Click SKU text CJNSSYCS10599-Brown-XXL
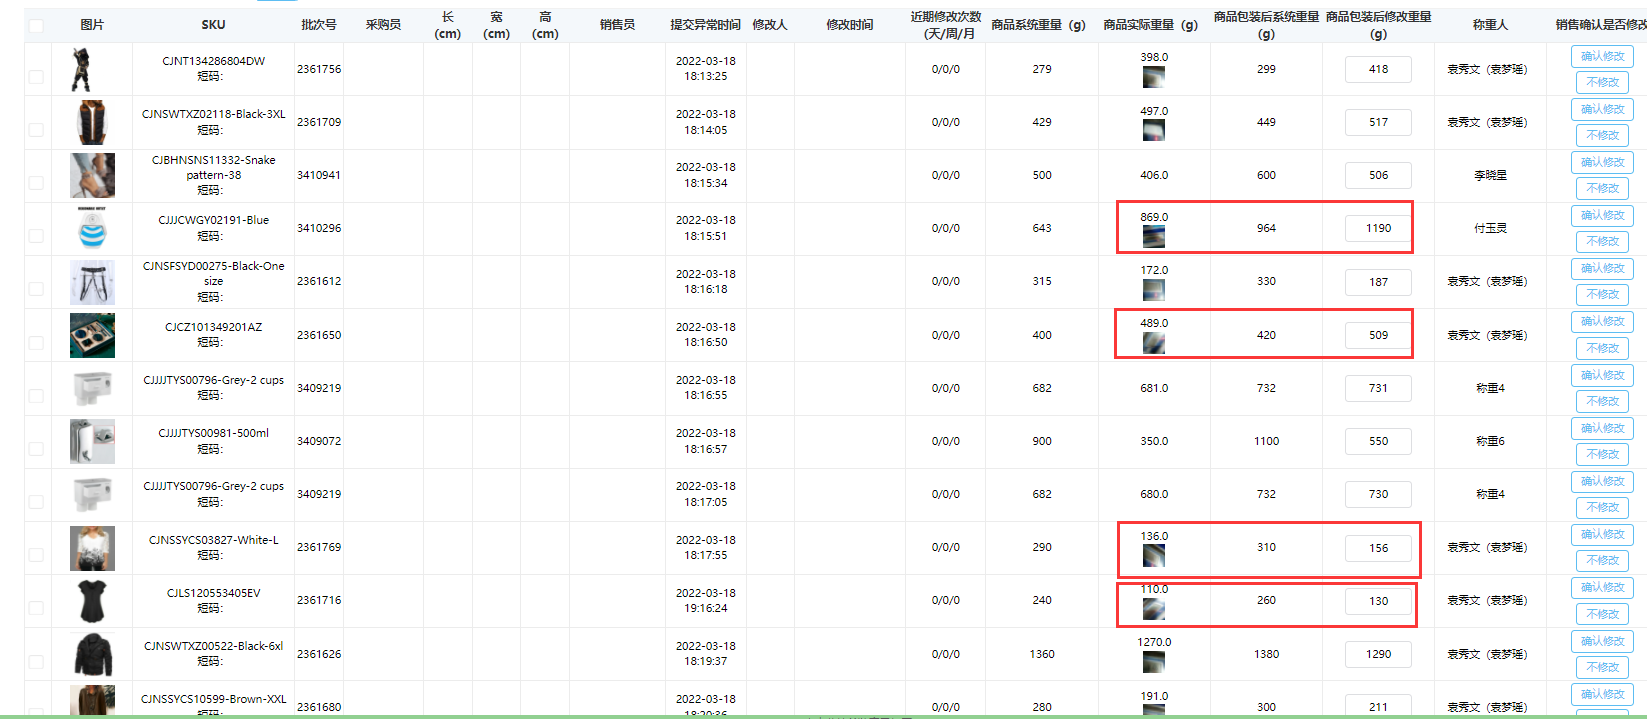This screenshot has height=719, width=1647. coord(213,699)
